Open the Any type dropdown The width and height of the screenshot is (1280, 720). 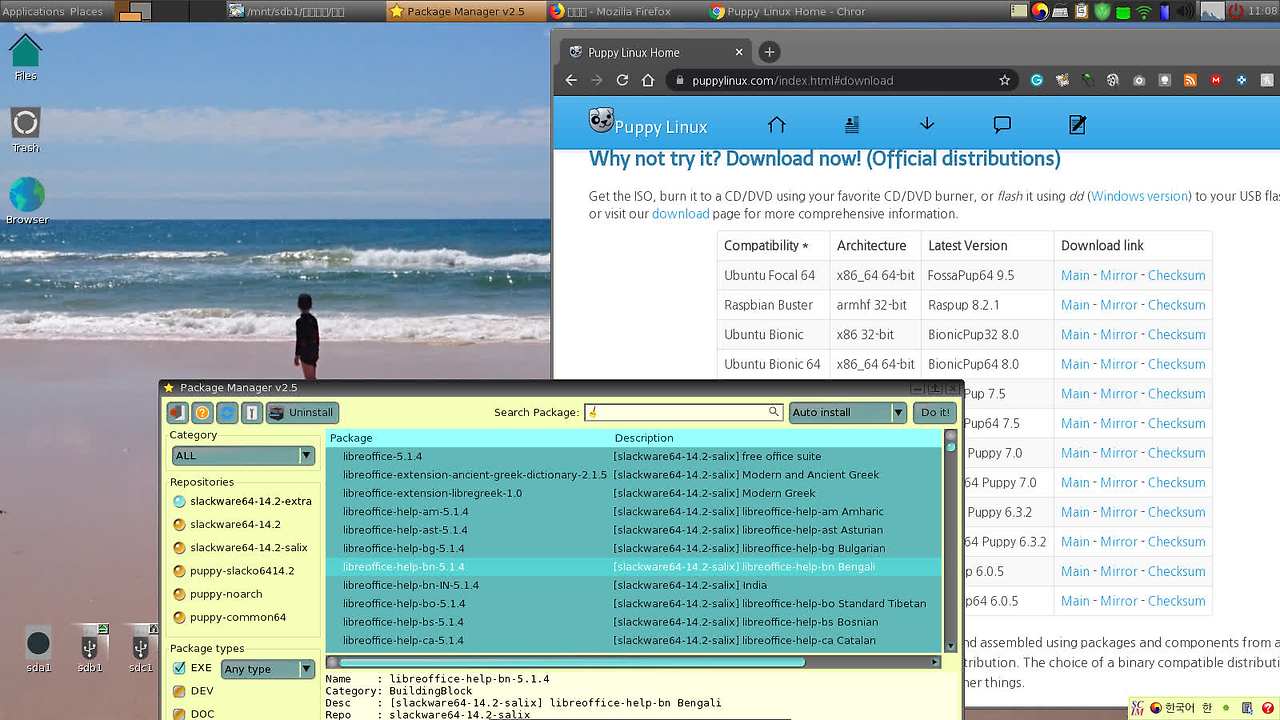point(267,668)
